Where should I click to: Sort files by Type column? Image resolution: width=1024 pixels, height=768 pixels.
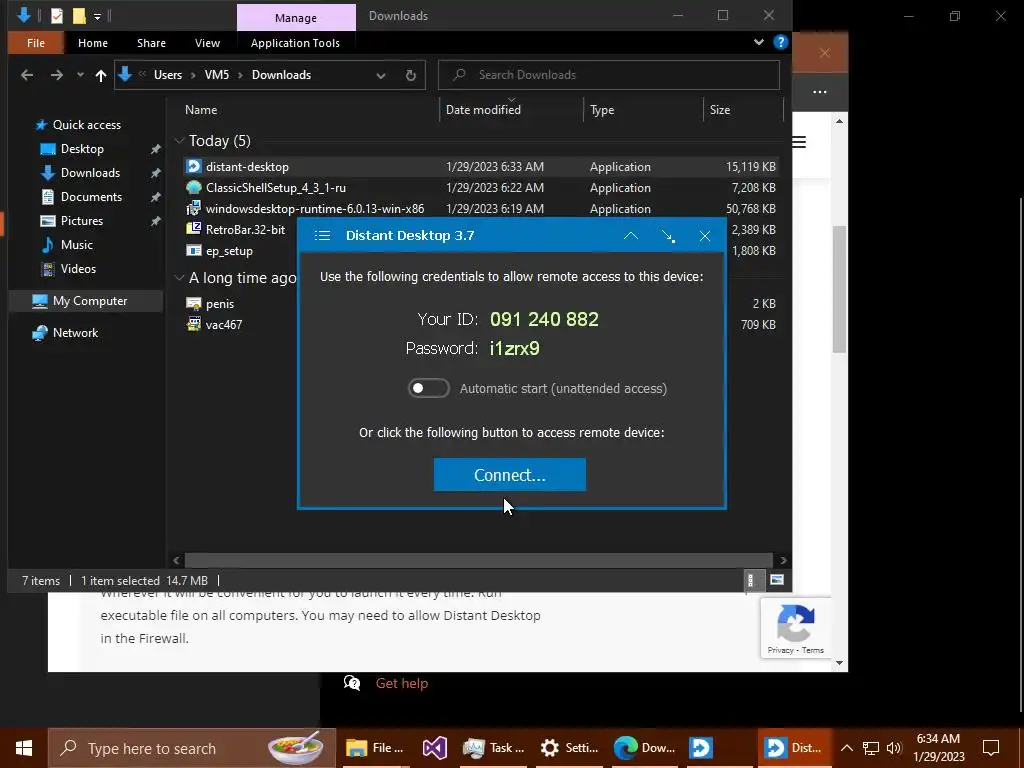coord(602,110)
